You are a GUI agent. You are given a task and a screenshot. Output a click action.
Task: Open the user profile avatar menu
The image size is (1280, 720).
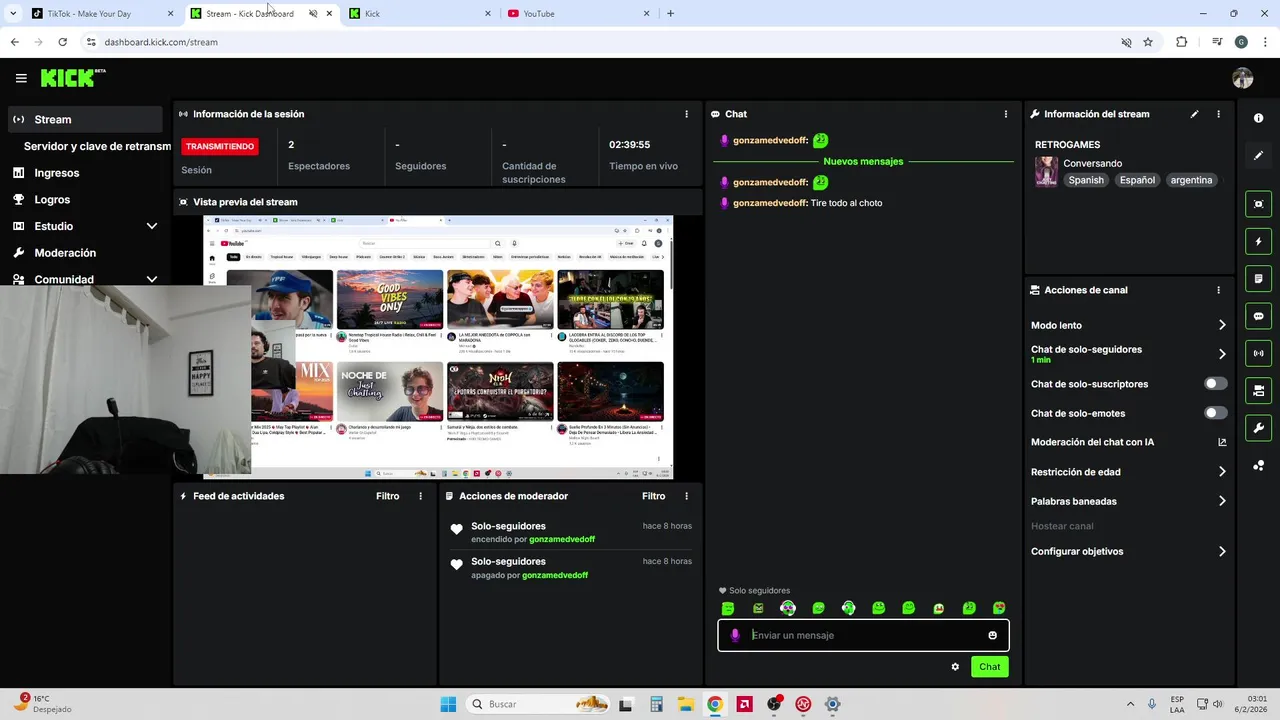(x=1243, y=78)
